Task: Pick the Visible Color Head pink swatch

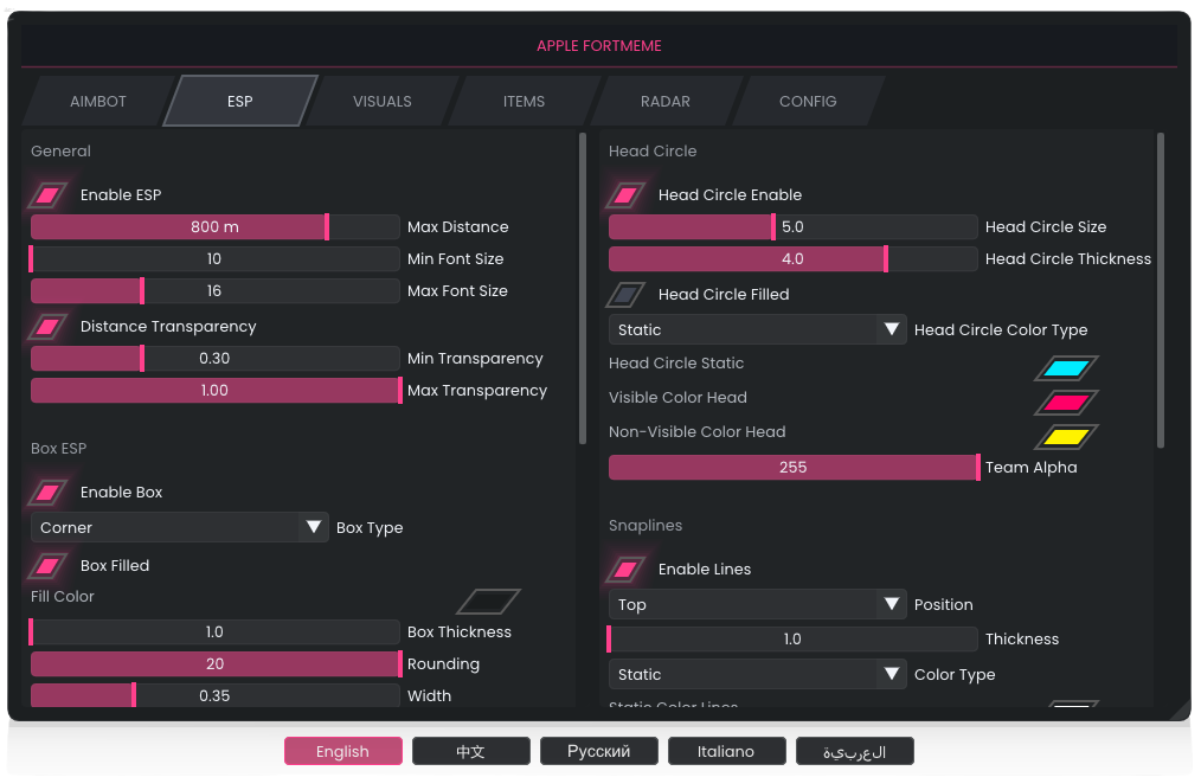Action: [1066, 403]
